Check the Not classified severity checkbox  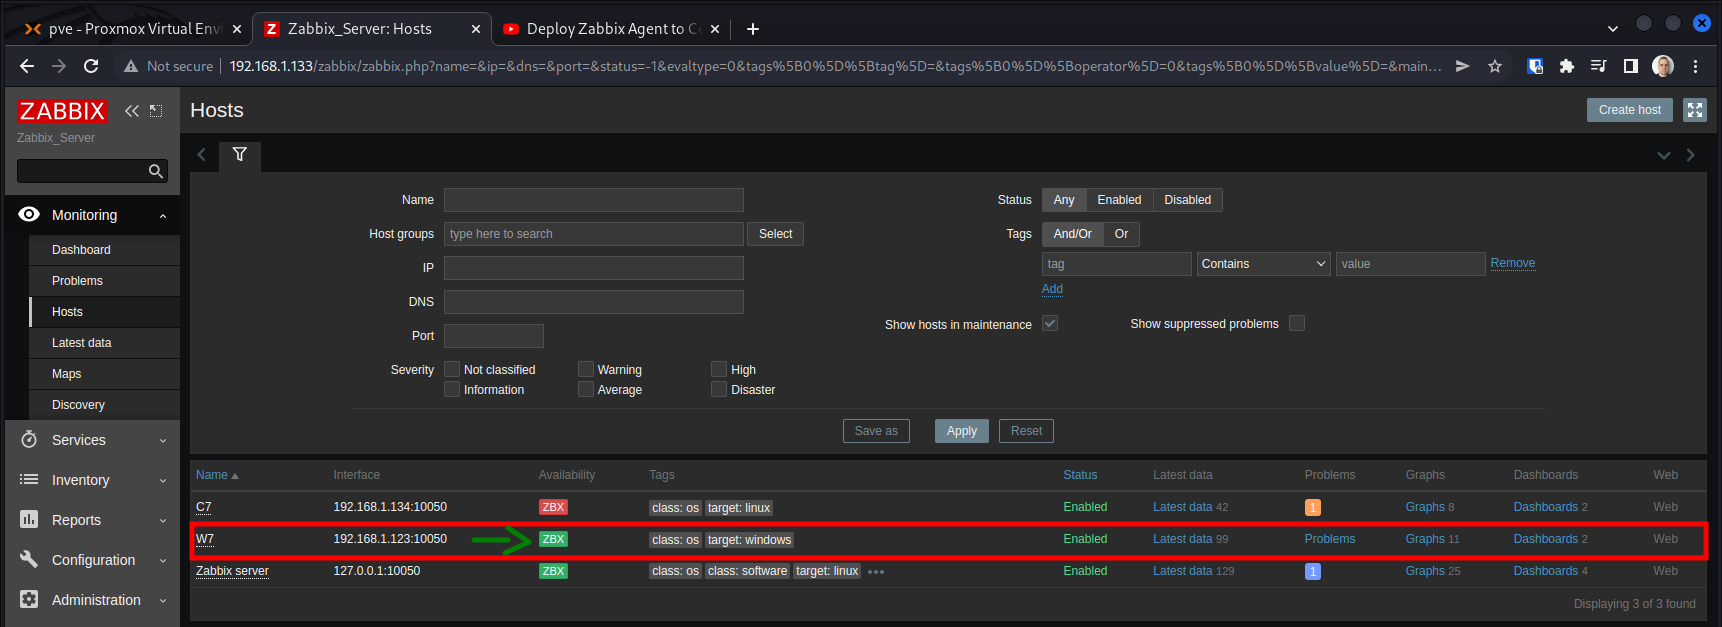point(452,369)
